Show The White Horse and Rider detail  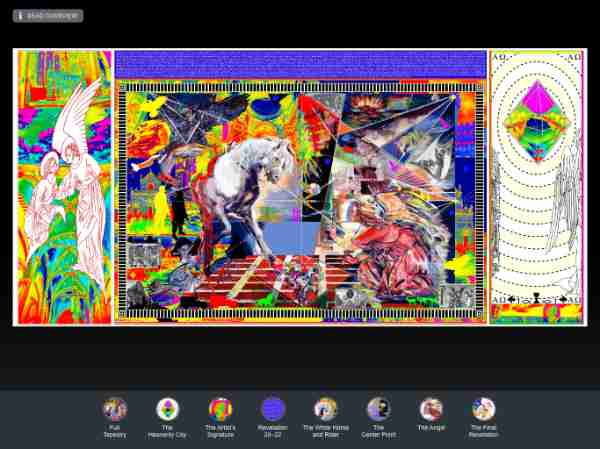coord(326,409)
